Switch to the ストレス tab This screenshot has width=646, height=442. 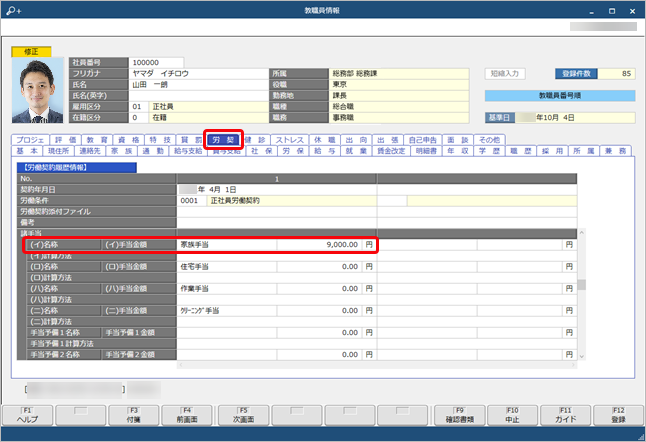tap(288, 139)
